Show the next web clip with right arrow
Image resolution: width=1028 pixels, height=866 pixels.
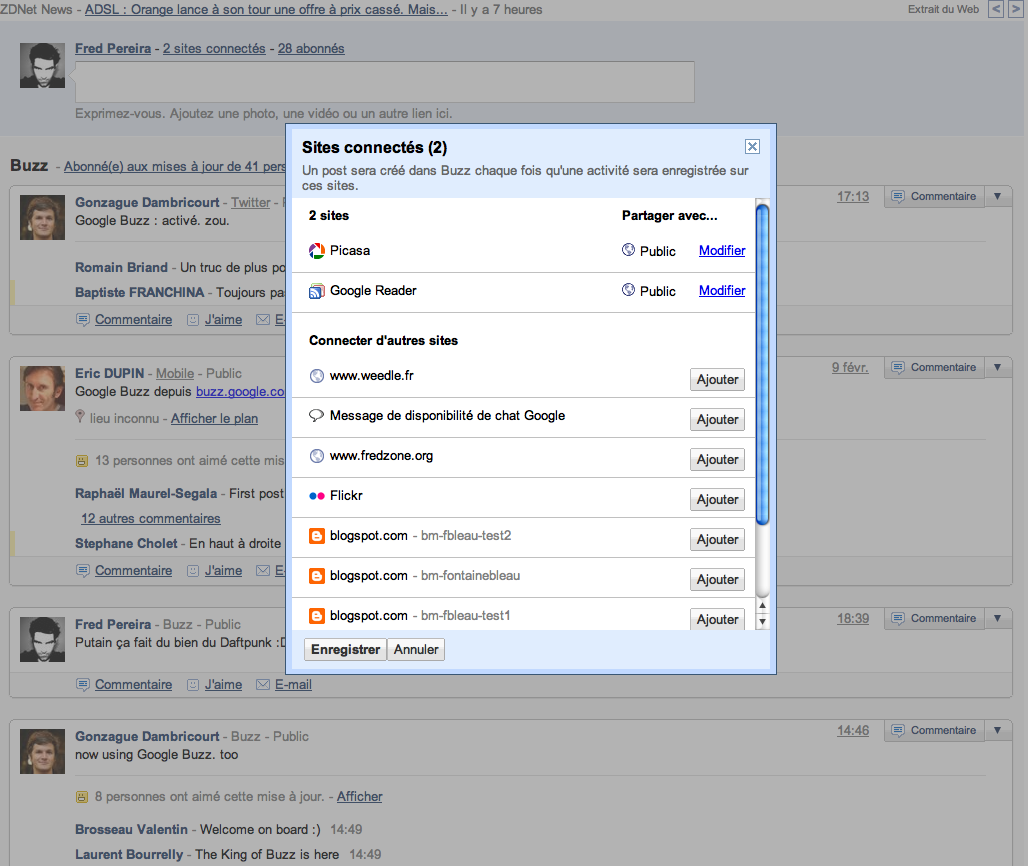(x=1015, y=9)
